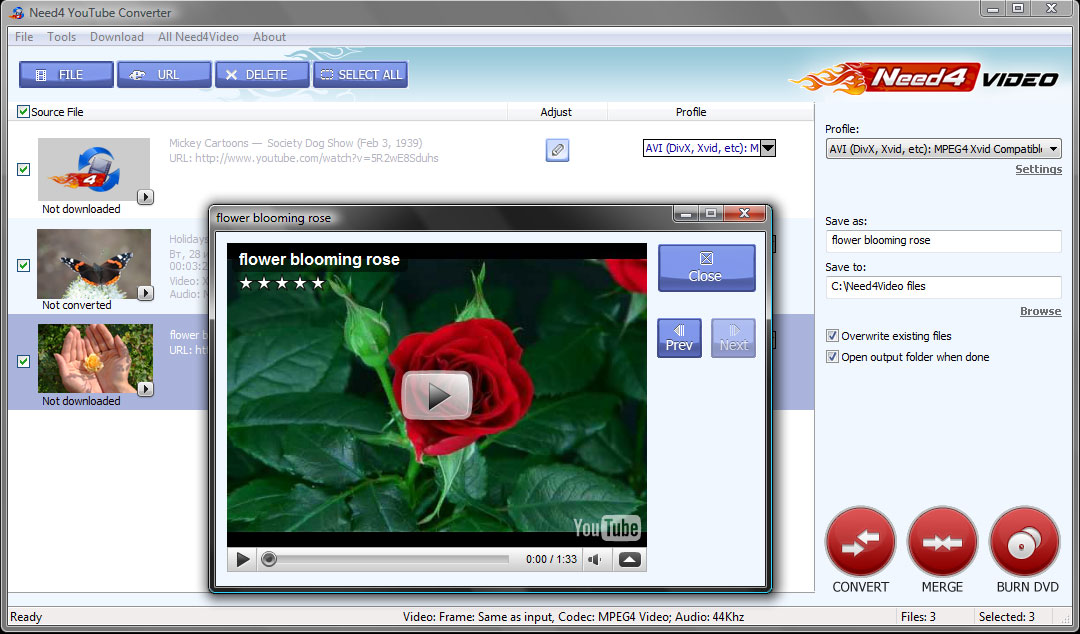
Task: Expand player options with the up-arrow icon
Action: coord(630,559)
